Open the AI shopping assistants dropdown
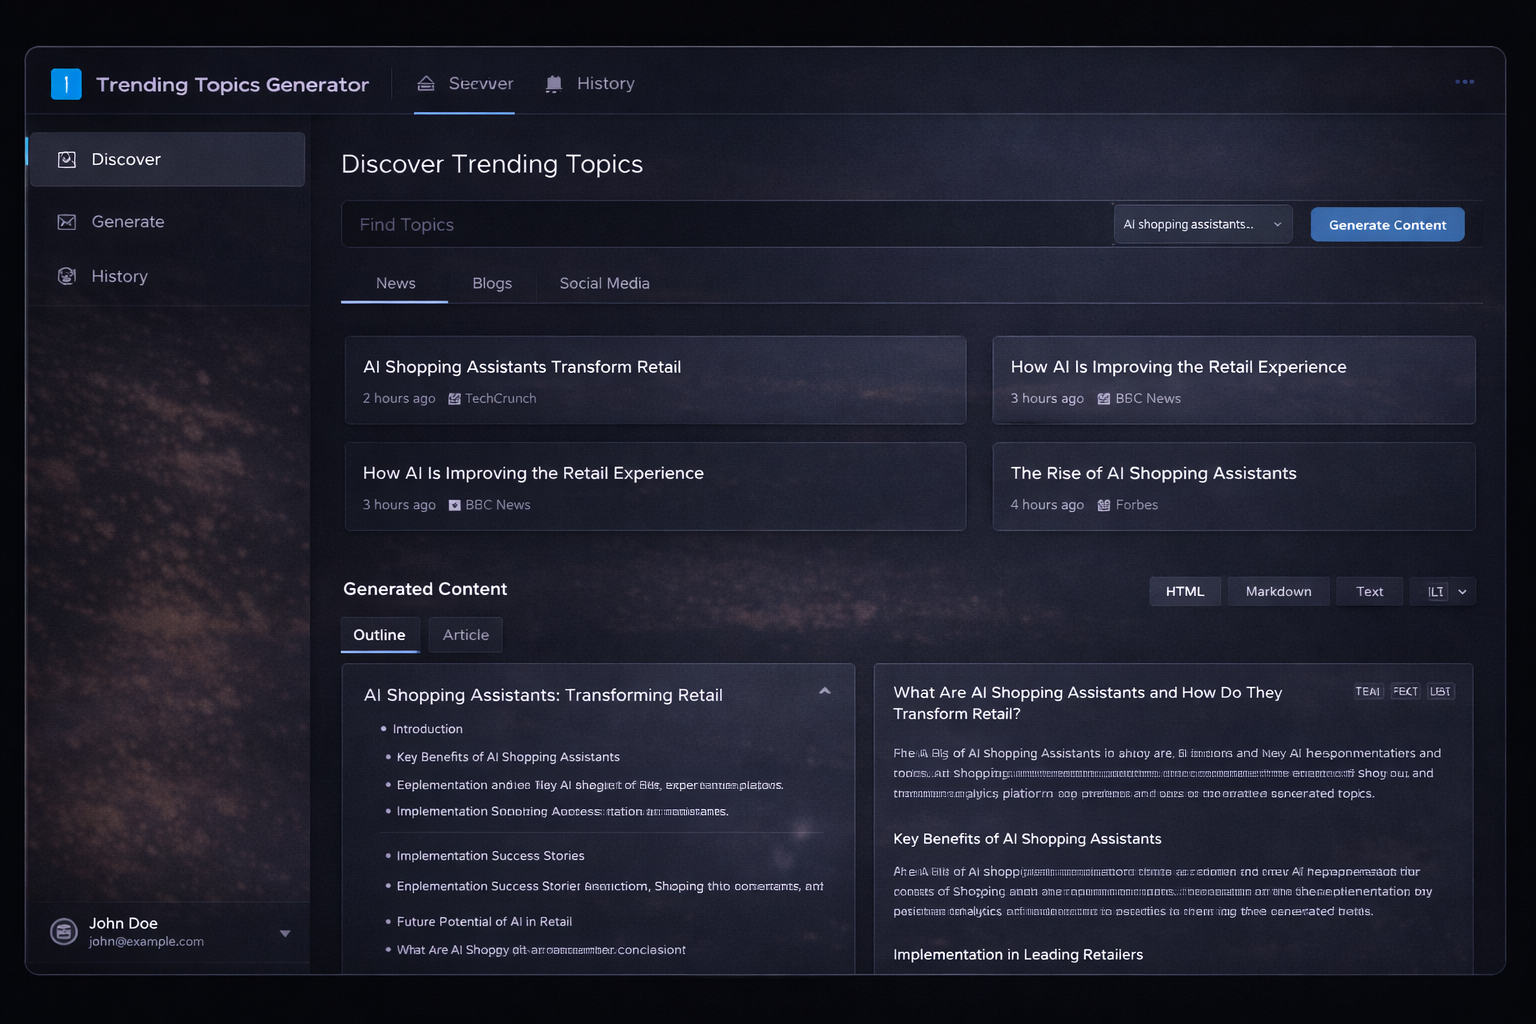 [1202, 224]
